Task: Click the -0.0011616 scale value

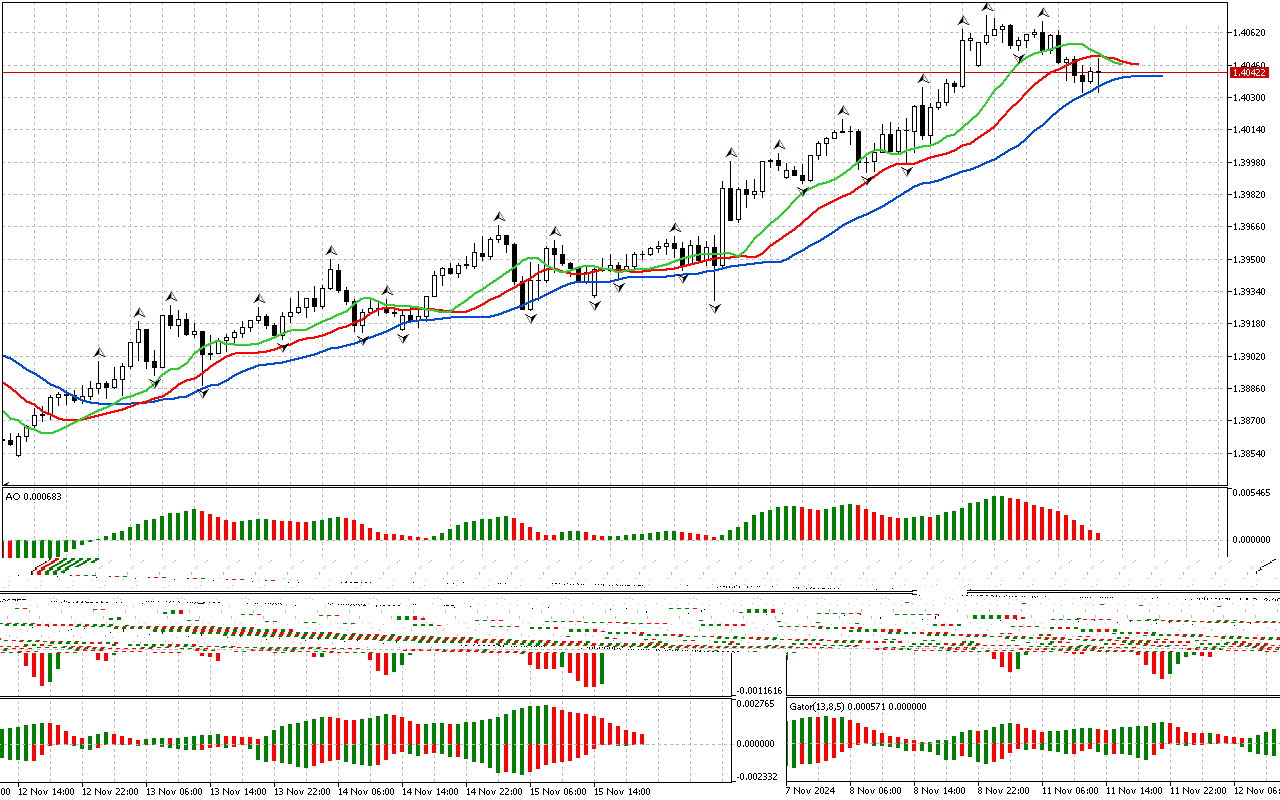Action: (759, 691)
